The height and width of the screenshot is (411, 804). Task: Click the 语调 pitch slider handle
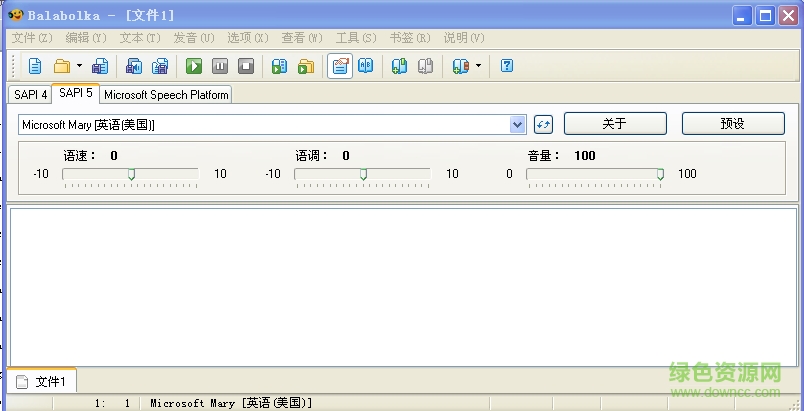point(364,175)
